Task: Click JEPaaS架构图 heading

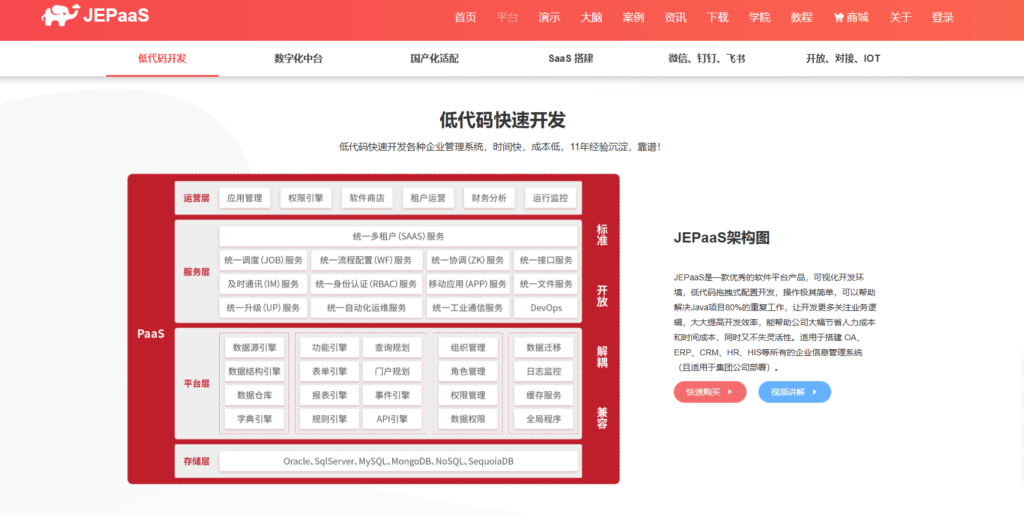Action: click(x=722, y=238)
